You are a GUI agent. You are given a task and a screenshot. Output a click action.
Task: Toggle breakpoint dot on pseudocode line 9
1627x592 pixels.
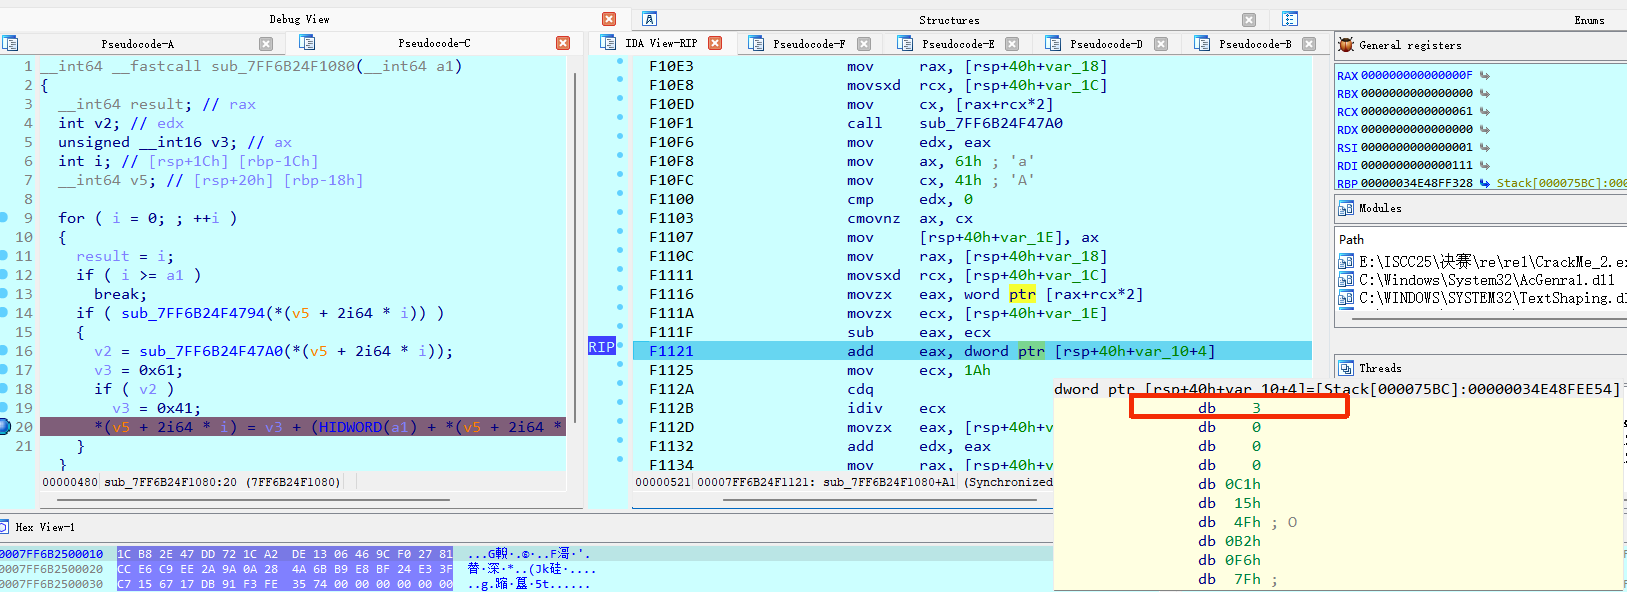(4, 218)
